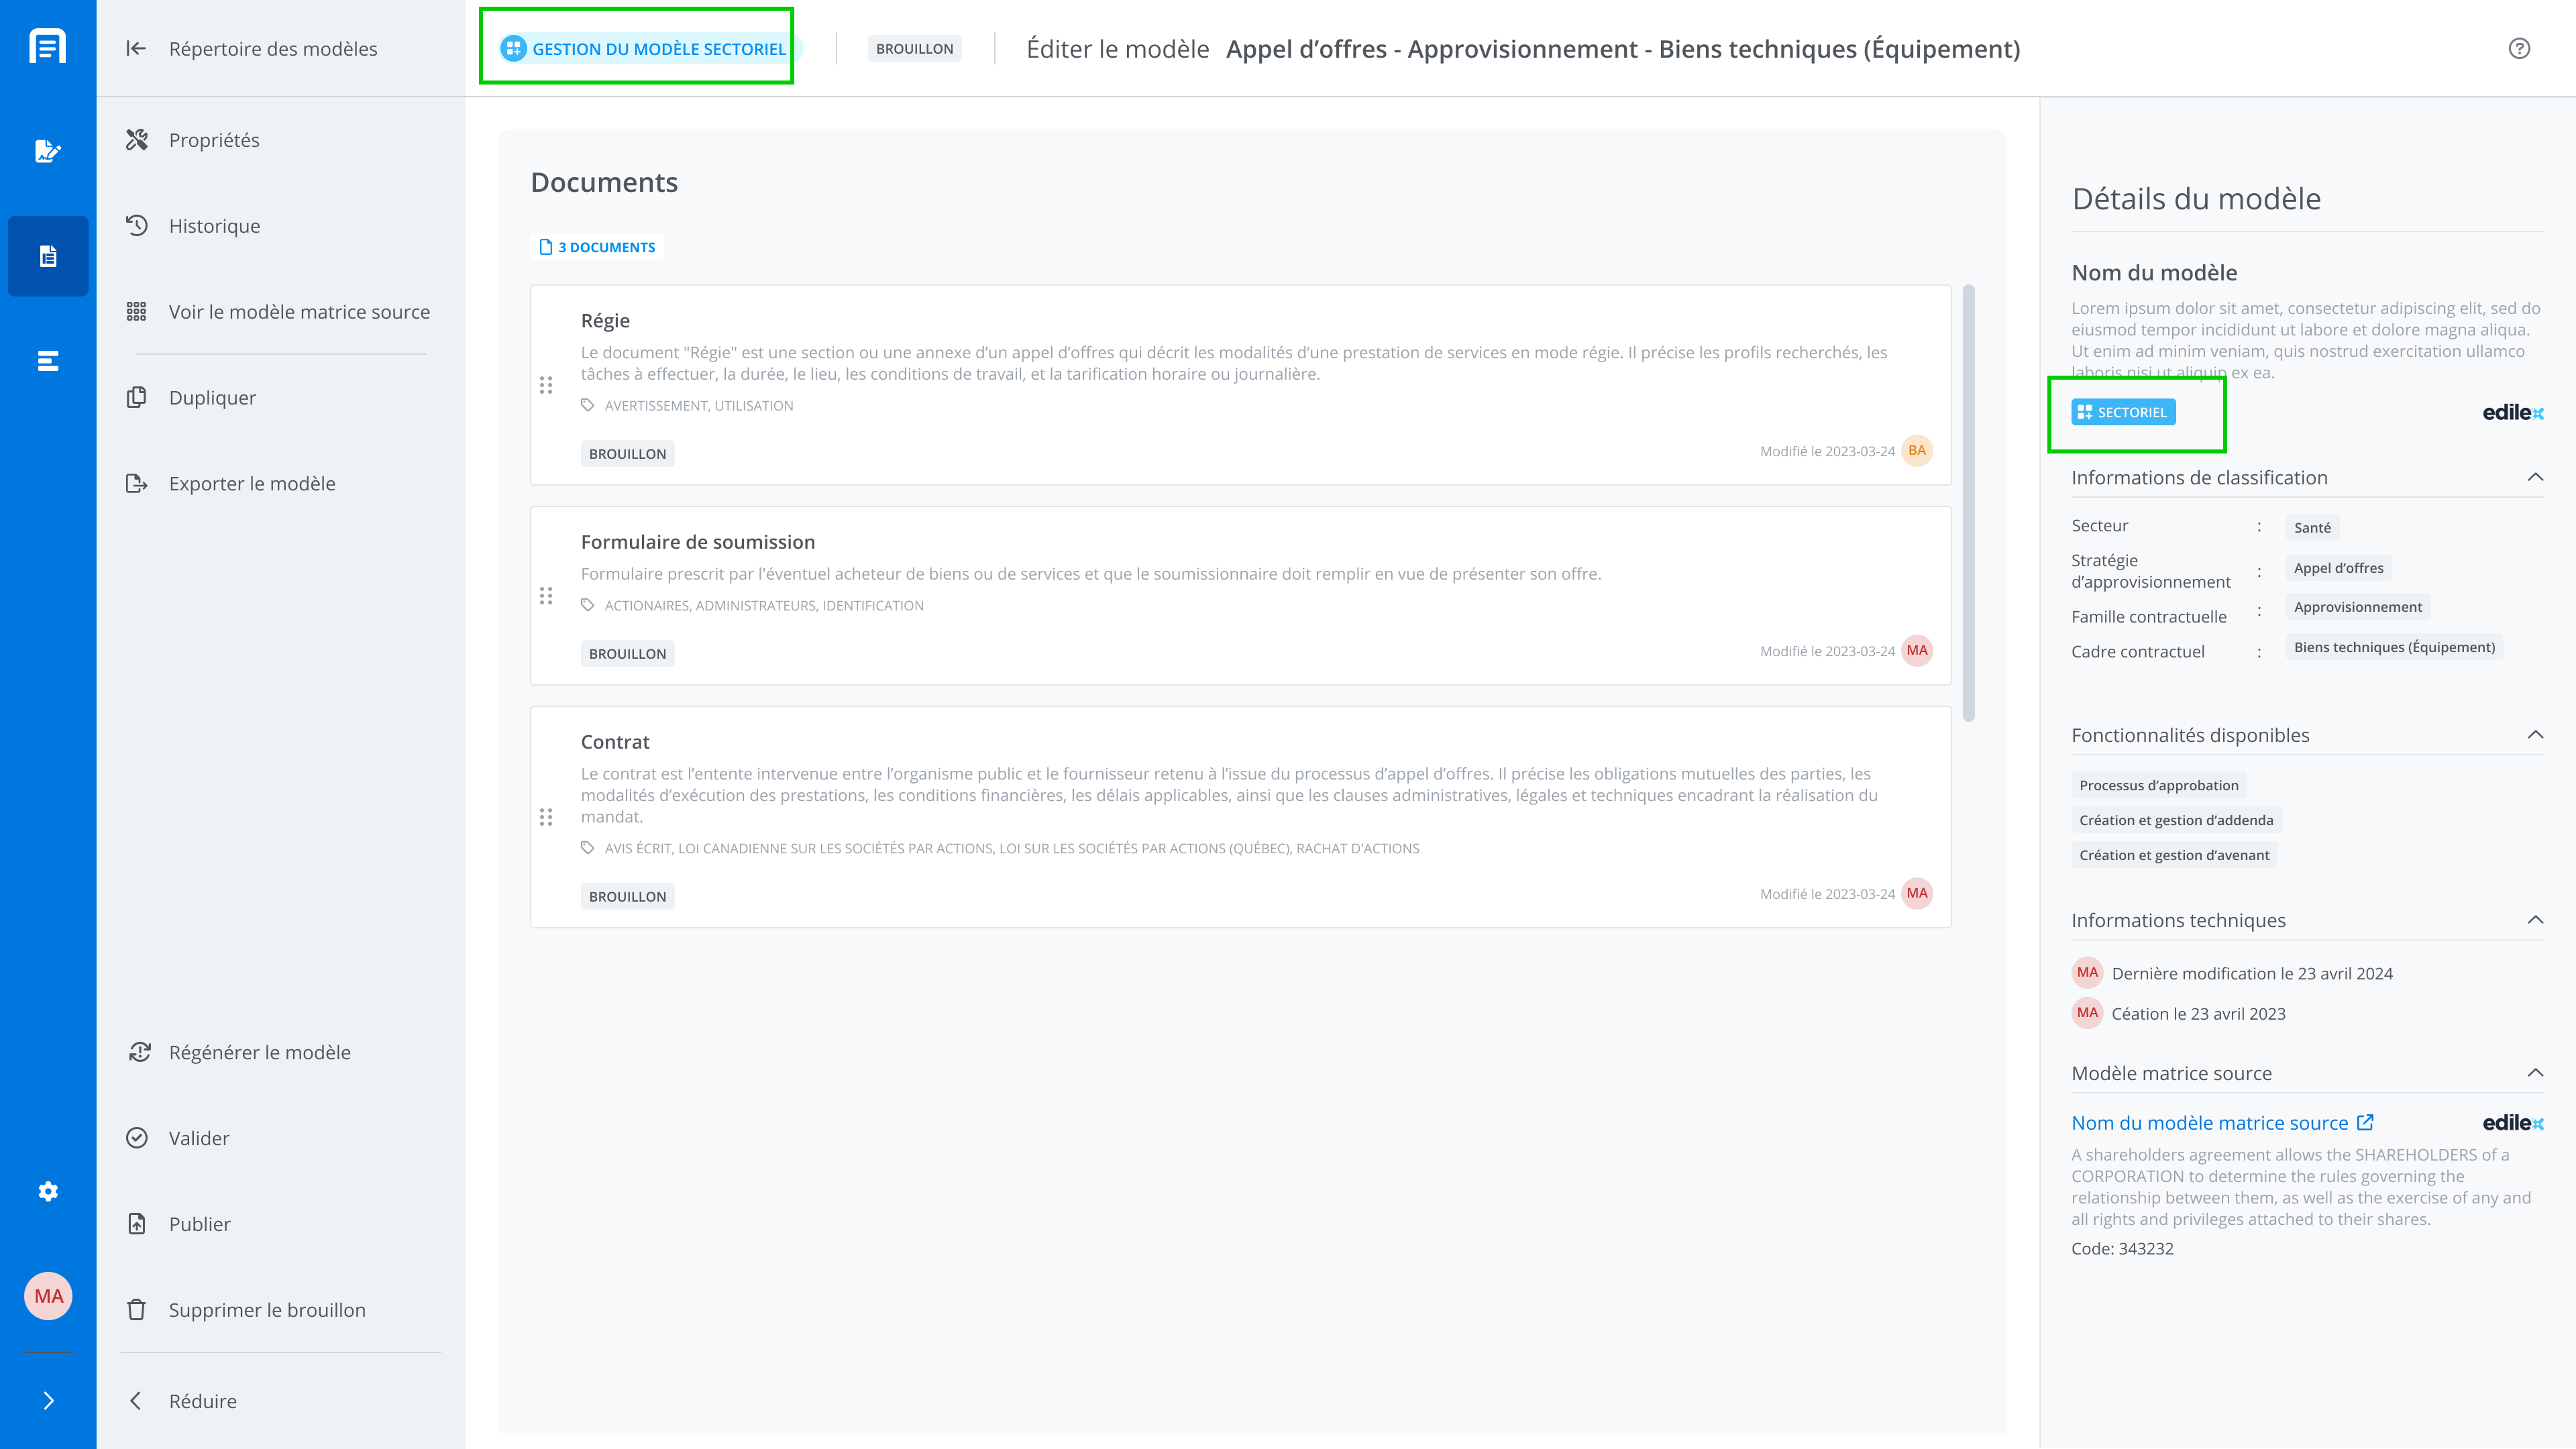
Task: Click Publier in the left menu
Action: coord(199,1224)
